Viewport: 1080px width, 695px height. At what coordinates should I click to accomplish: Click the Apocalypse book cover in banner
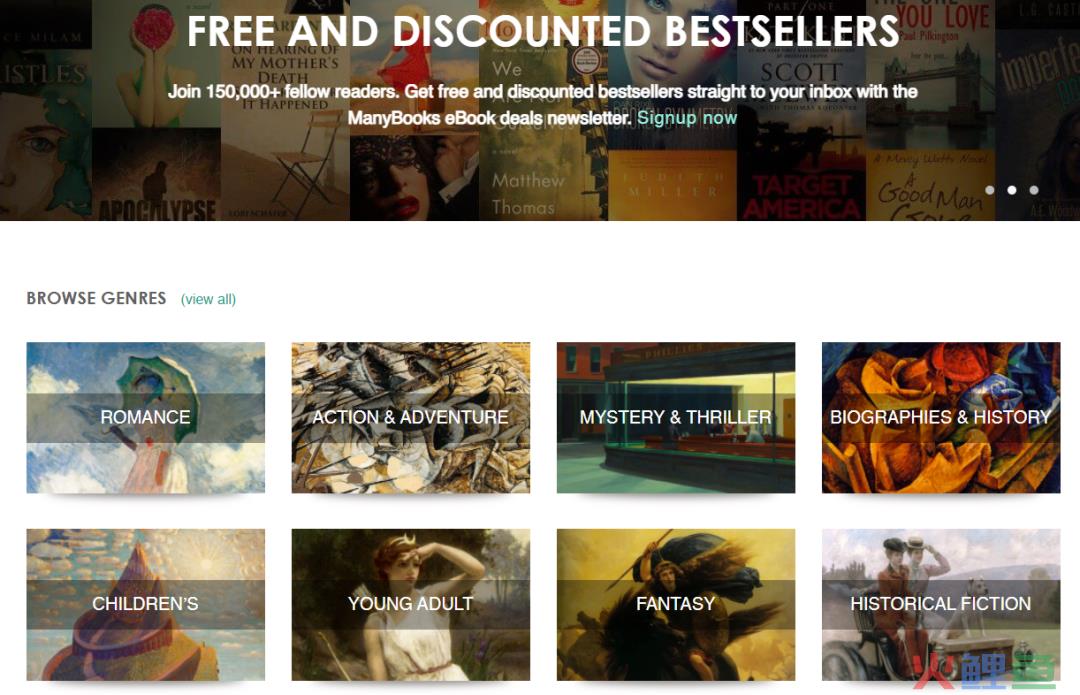point(156,174)
